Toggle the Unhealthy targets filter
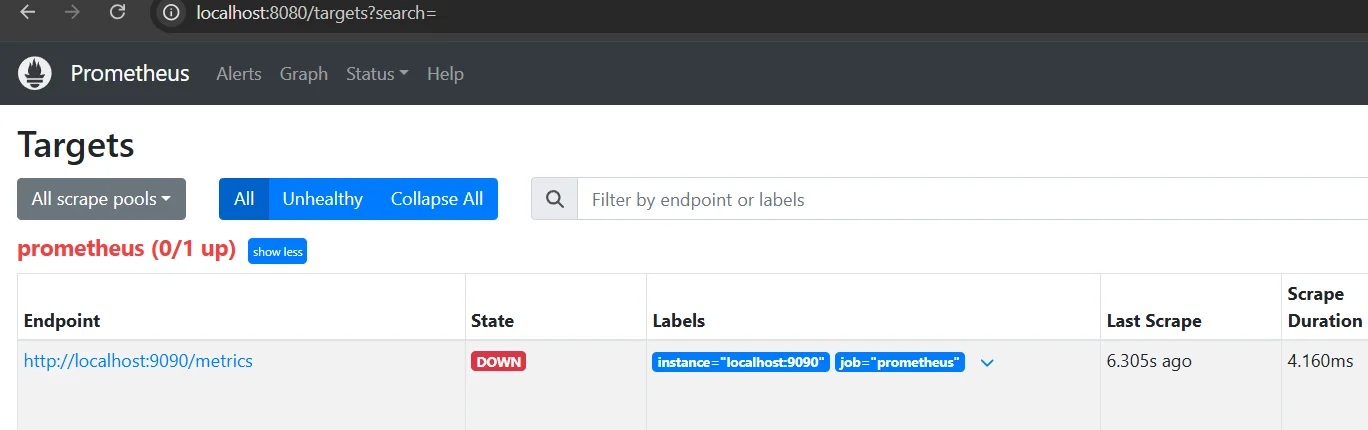Viewport: 1368px width, 430px height. [322, 199]
